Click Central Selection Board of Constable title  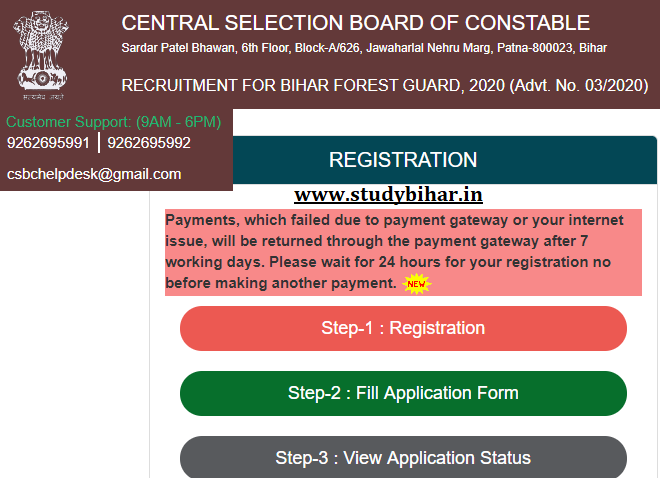[x=356, y=23]
